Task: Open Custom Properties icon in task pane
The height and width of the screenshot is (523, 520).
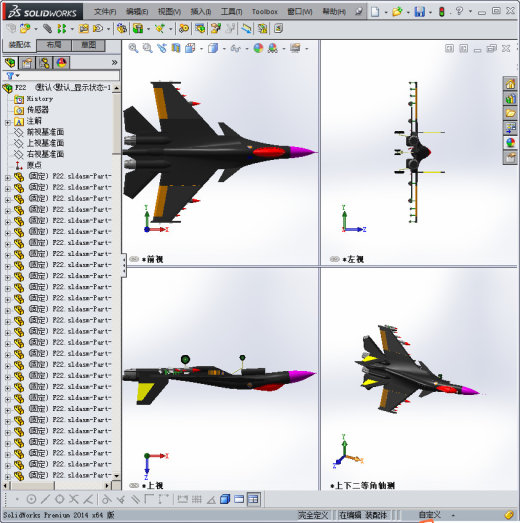Action: [x=510, y=157]
